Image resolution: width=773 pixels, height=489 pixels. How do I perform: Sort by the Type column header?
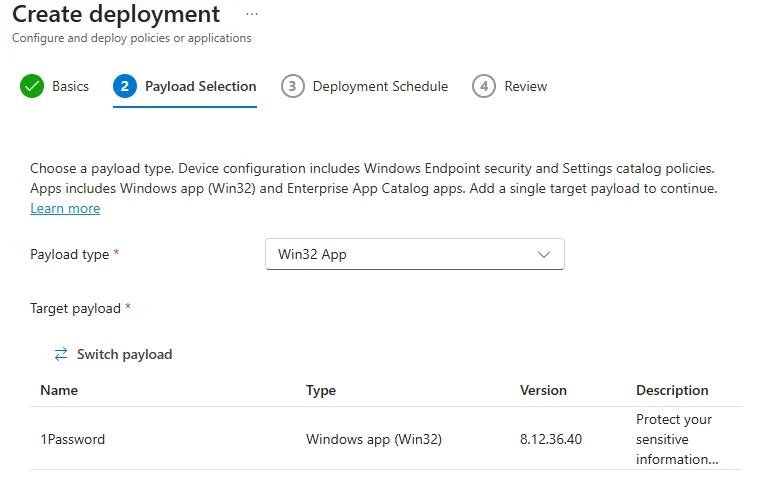point(321,390)
